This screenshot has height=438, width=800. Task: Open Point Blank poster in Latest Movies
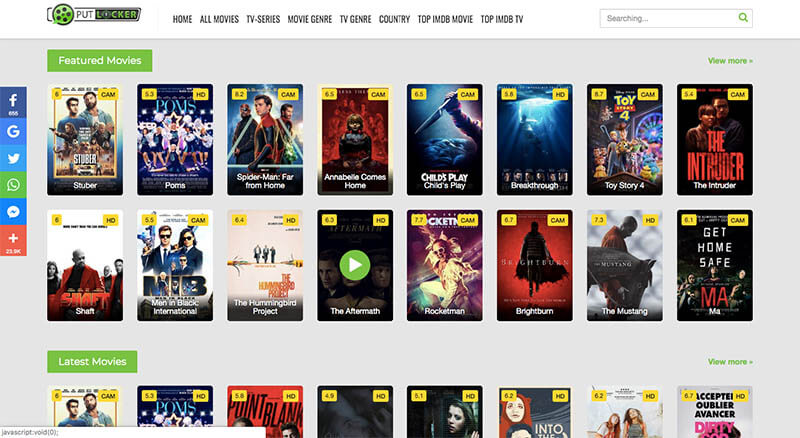(265, 411)
